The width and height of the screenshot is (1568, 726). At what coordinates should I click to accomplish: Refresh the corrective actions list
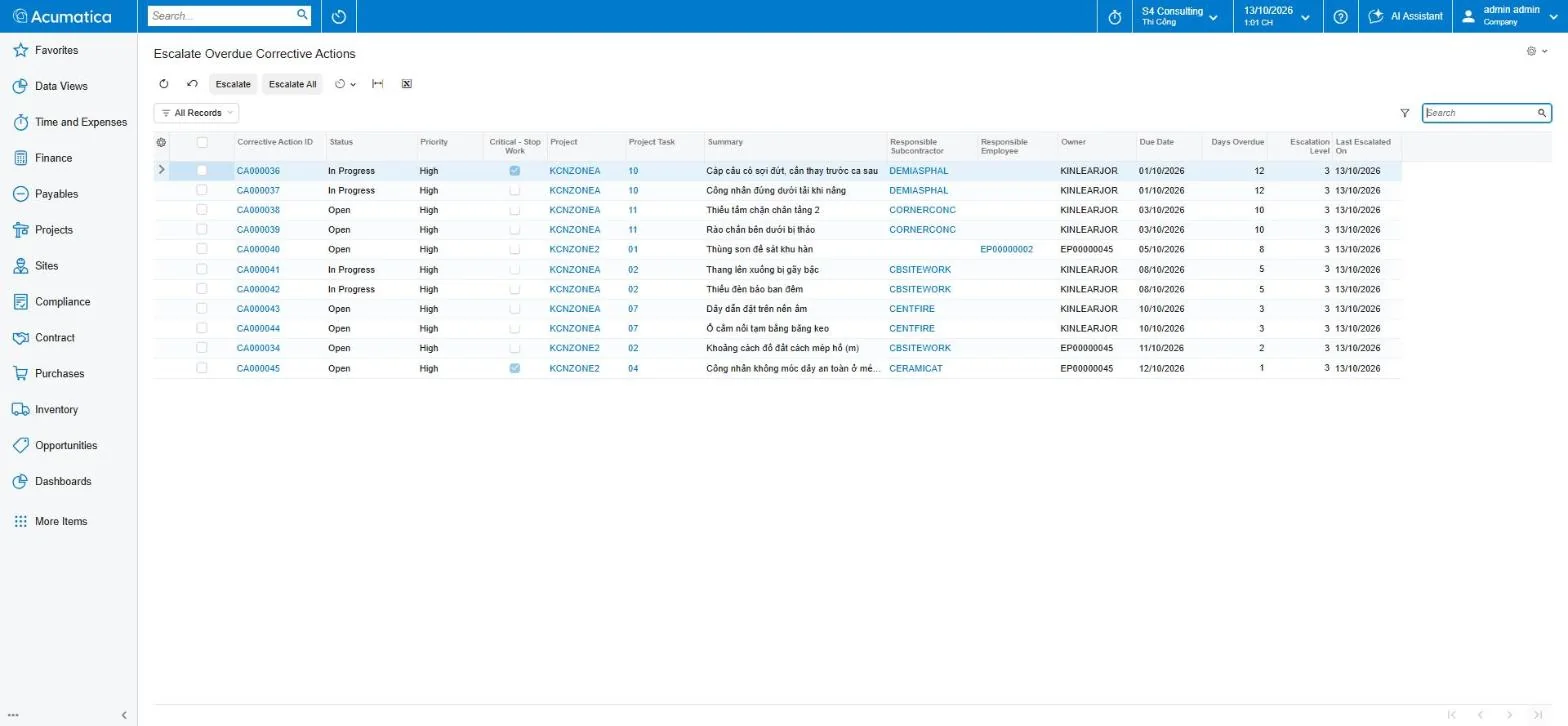tap(164, 84)
